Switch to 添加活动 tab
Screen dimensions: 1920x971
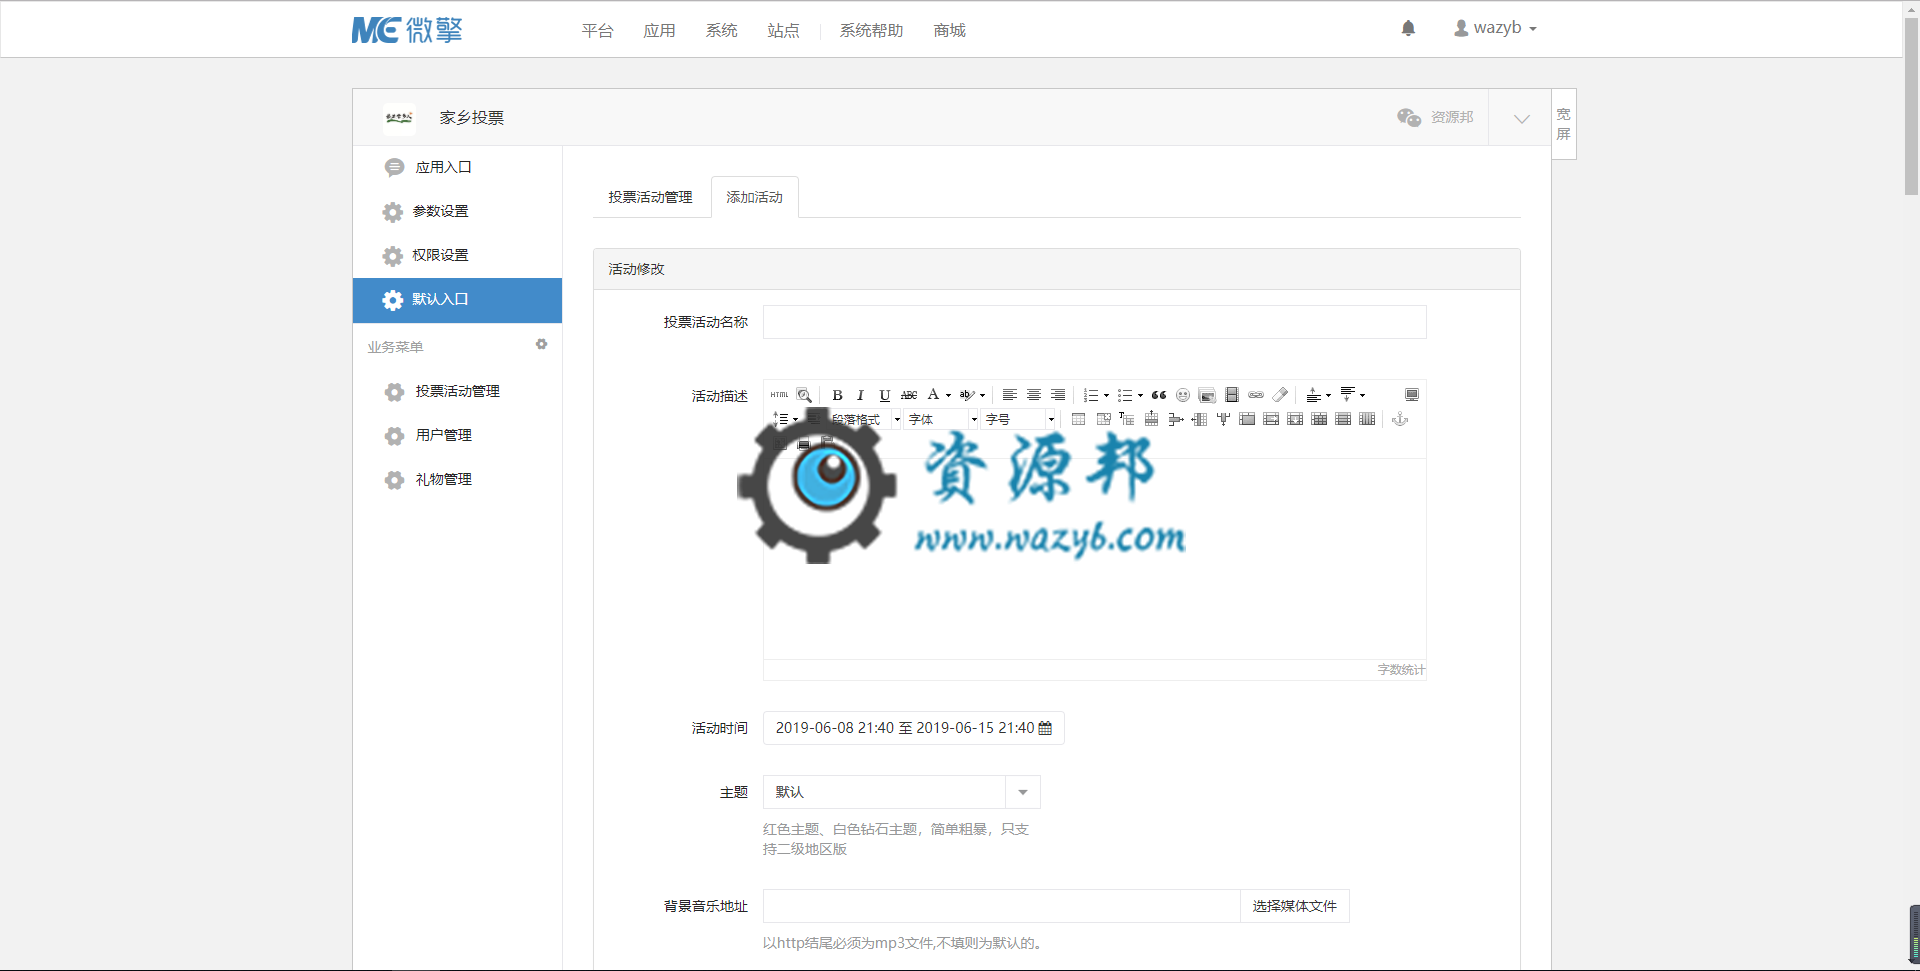[754, 197]
